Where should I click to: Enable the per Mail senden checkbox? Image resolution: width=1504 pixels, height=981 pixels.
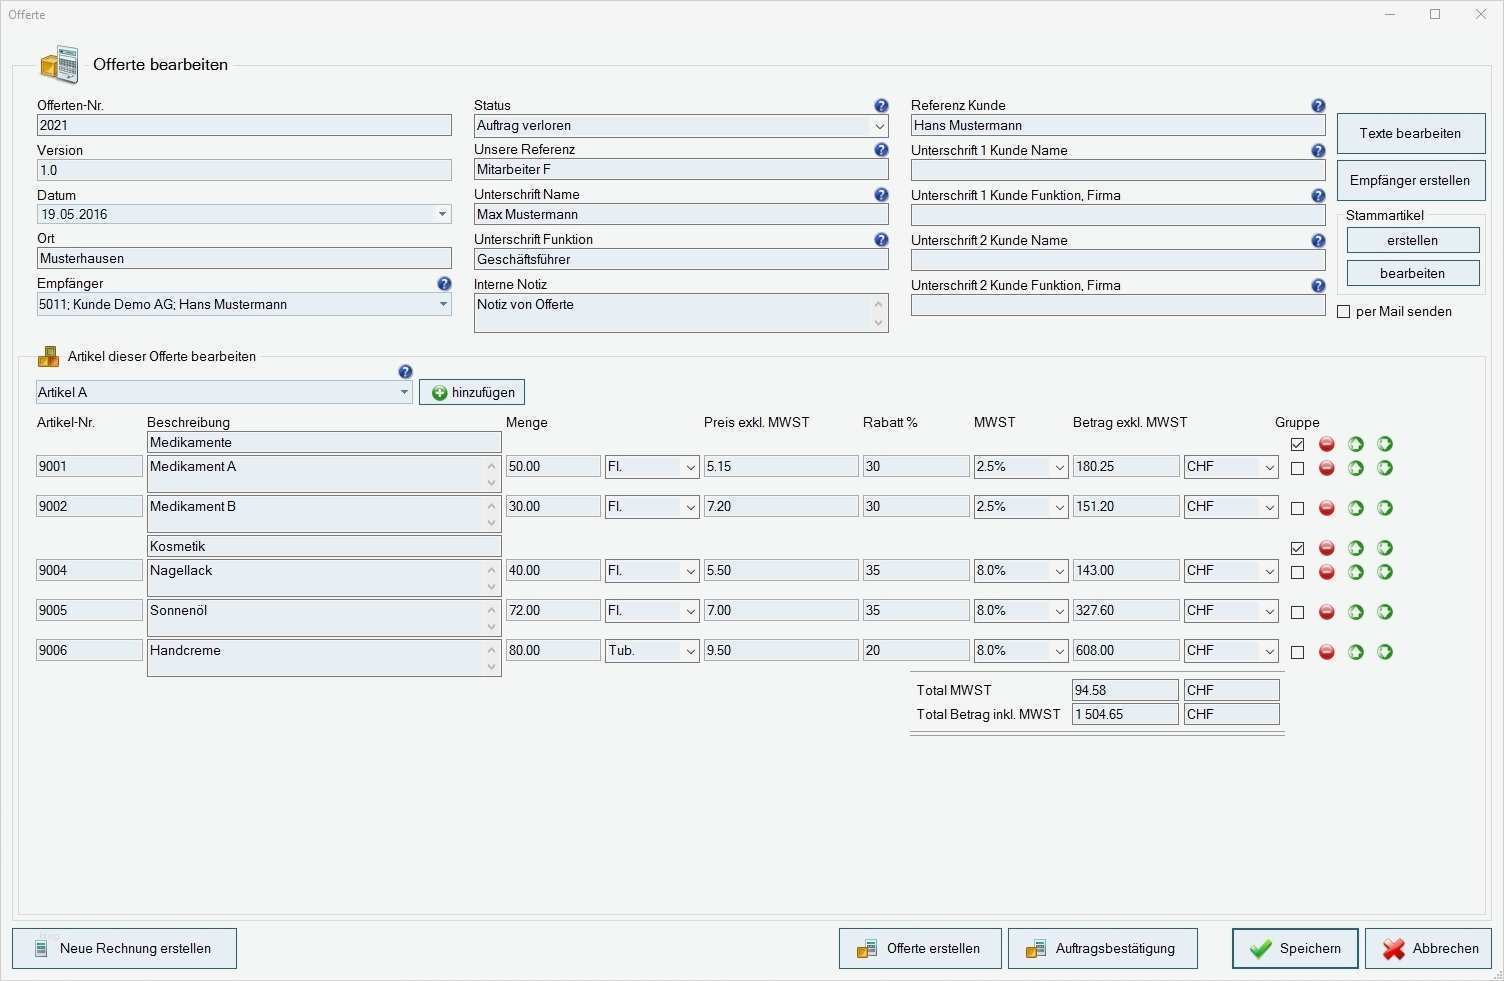click(x=1344, y=312)
